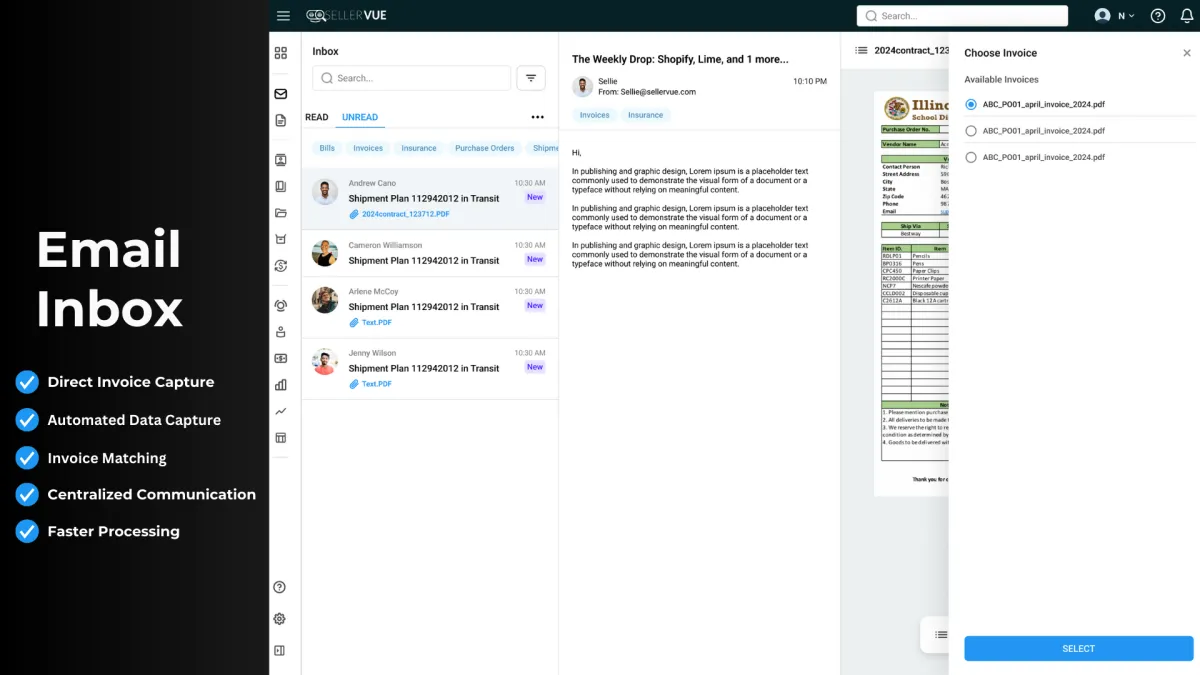Click the Weekly Drop email subject
This screenshot has width=1200, height=675.
click(x=680, y=59)
